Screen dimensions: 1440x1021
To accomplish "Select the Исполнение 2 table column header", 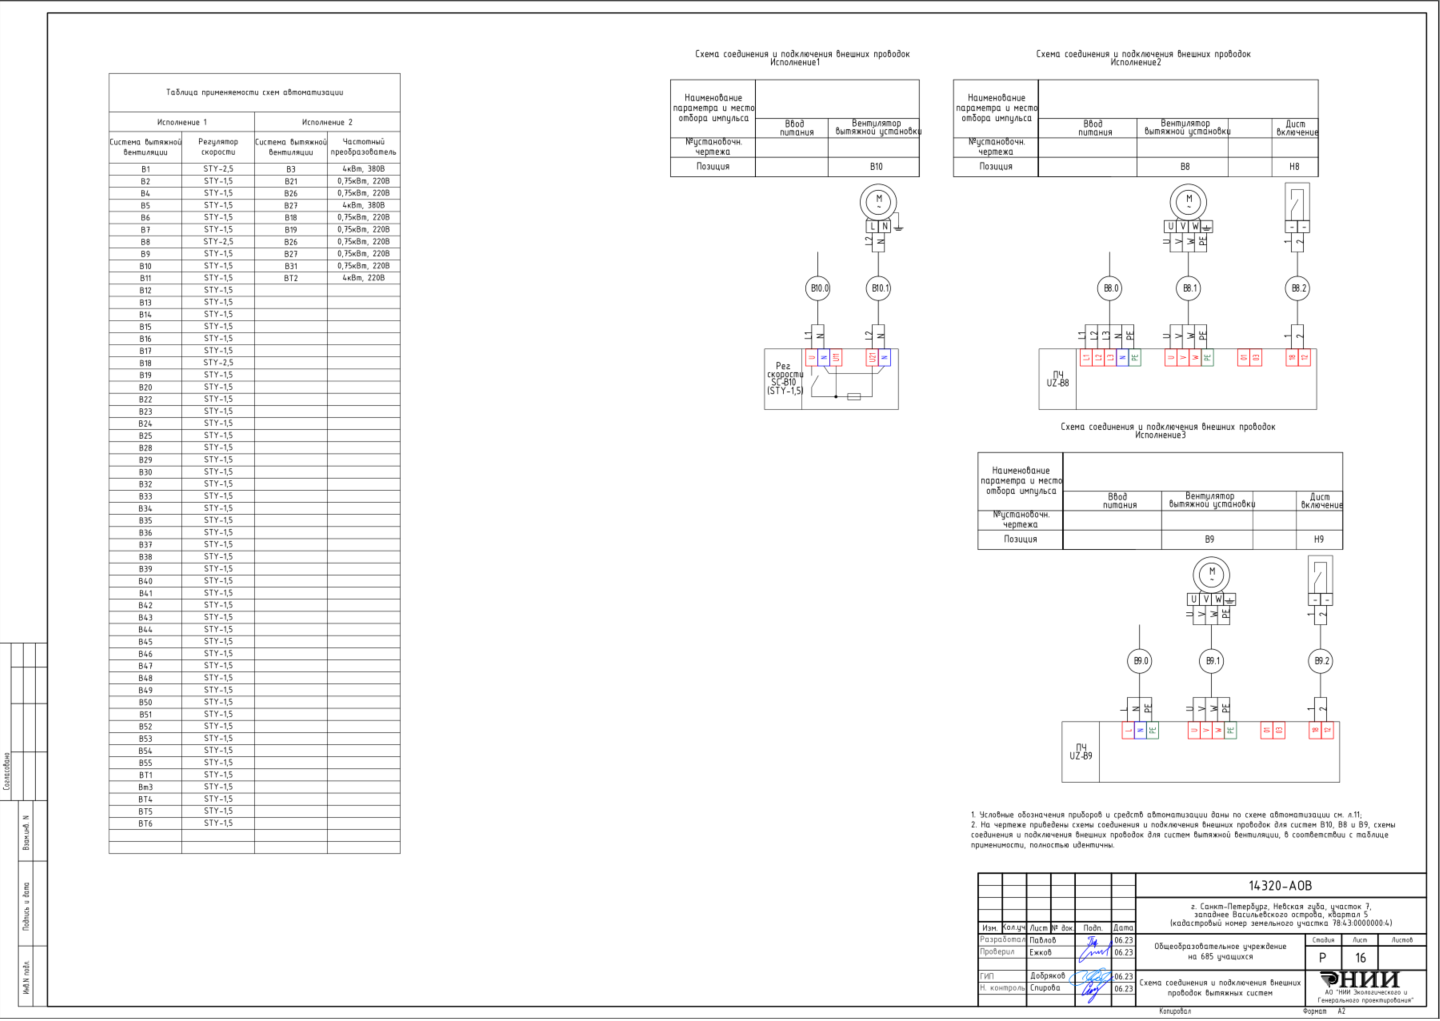I will click(327, 122).
